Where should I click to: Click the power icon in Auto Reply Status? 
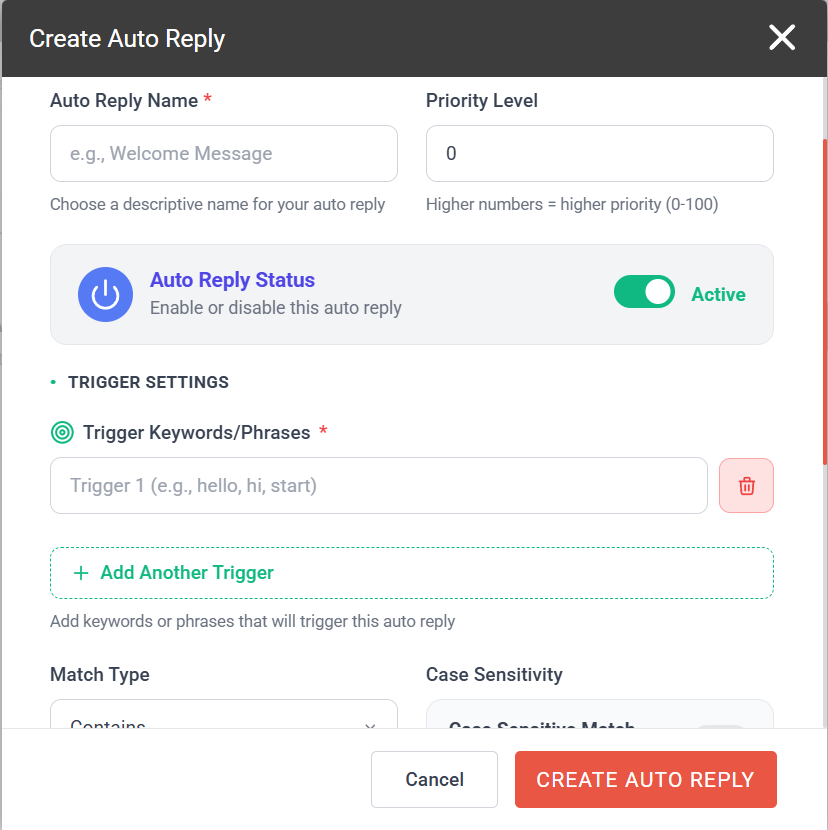point(105,294)
